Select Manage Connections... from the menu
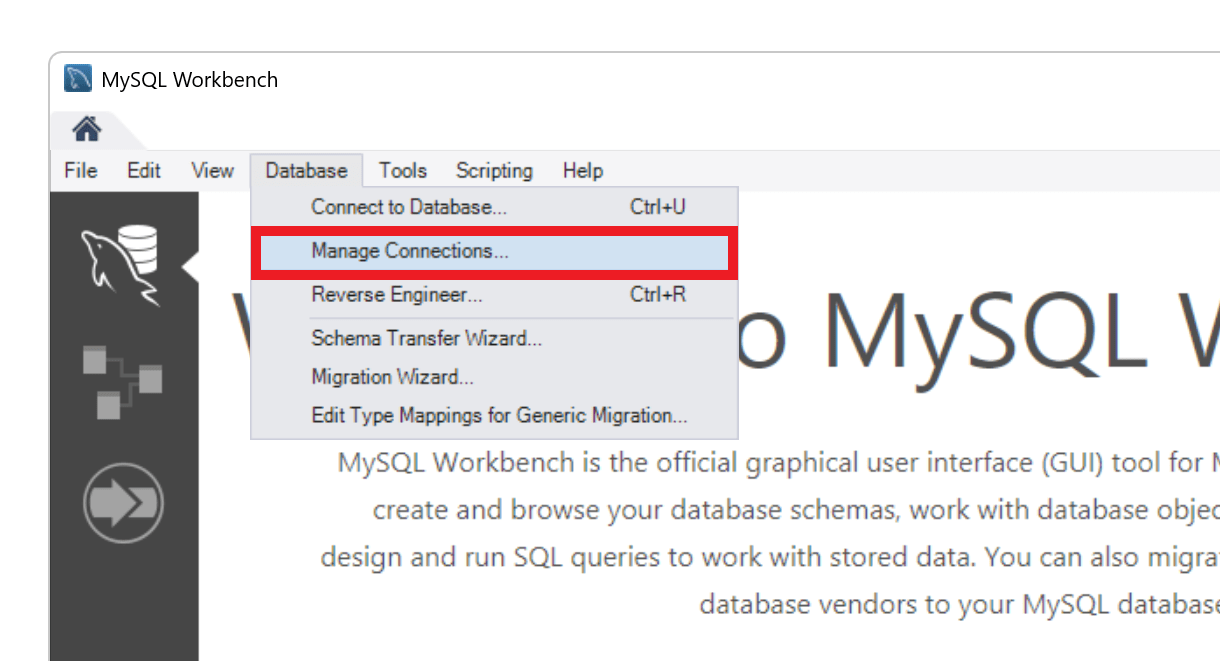 [x=494, y=251]
